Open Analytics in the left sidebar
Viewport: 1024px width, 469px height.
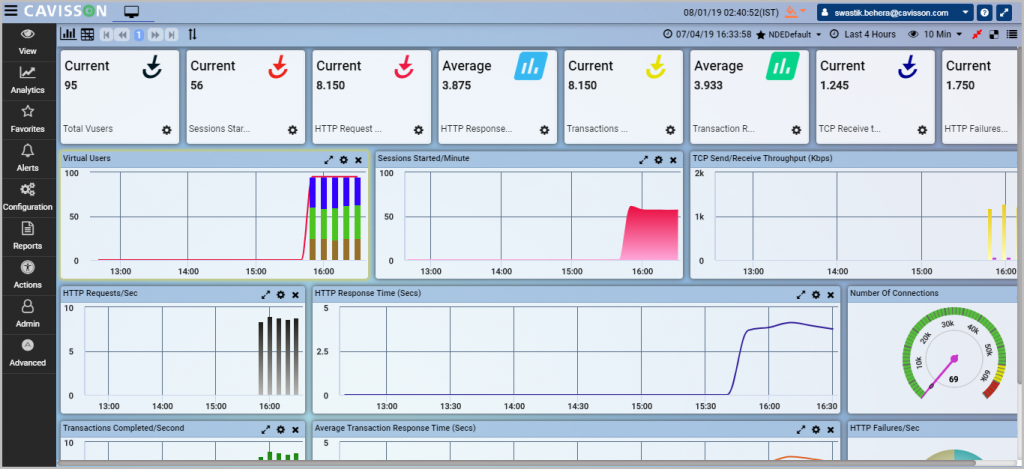point(27,79)
